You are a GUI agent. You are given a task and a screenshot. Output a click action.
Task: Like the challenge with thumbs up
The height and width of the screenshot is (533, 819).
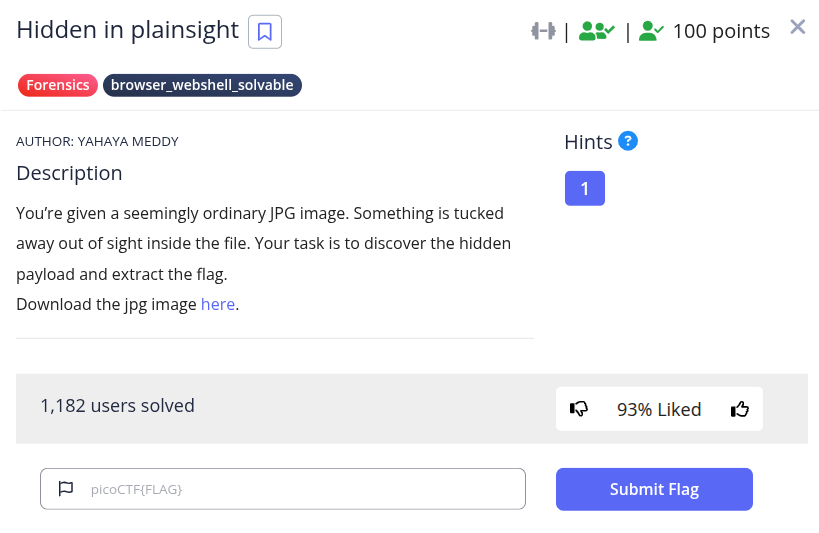tap(740, 409)
